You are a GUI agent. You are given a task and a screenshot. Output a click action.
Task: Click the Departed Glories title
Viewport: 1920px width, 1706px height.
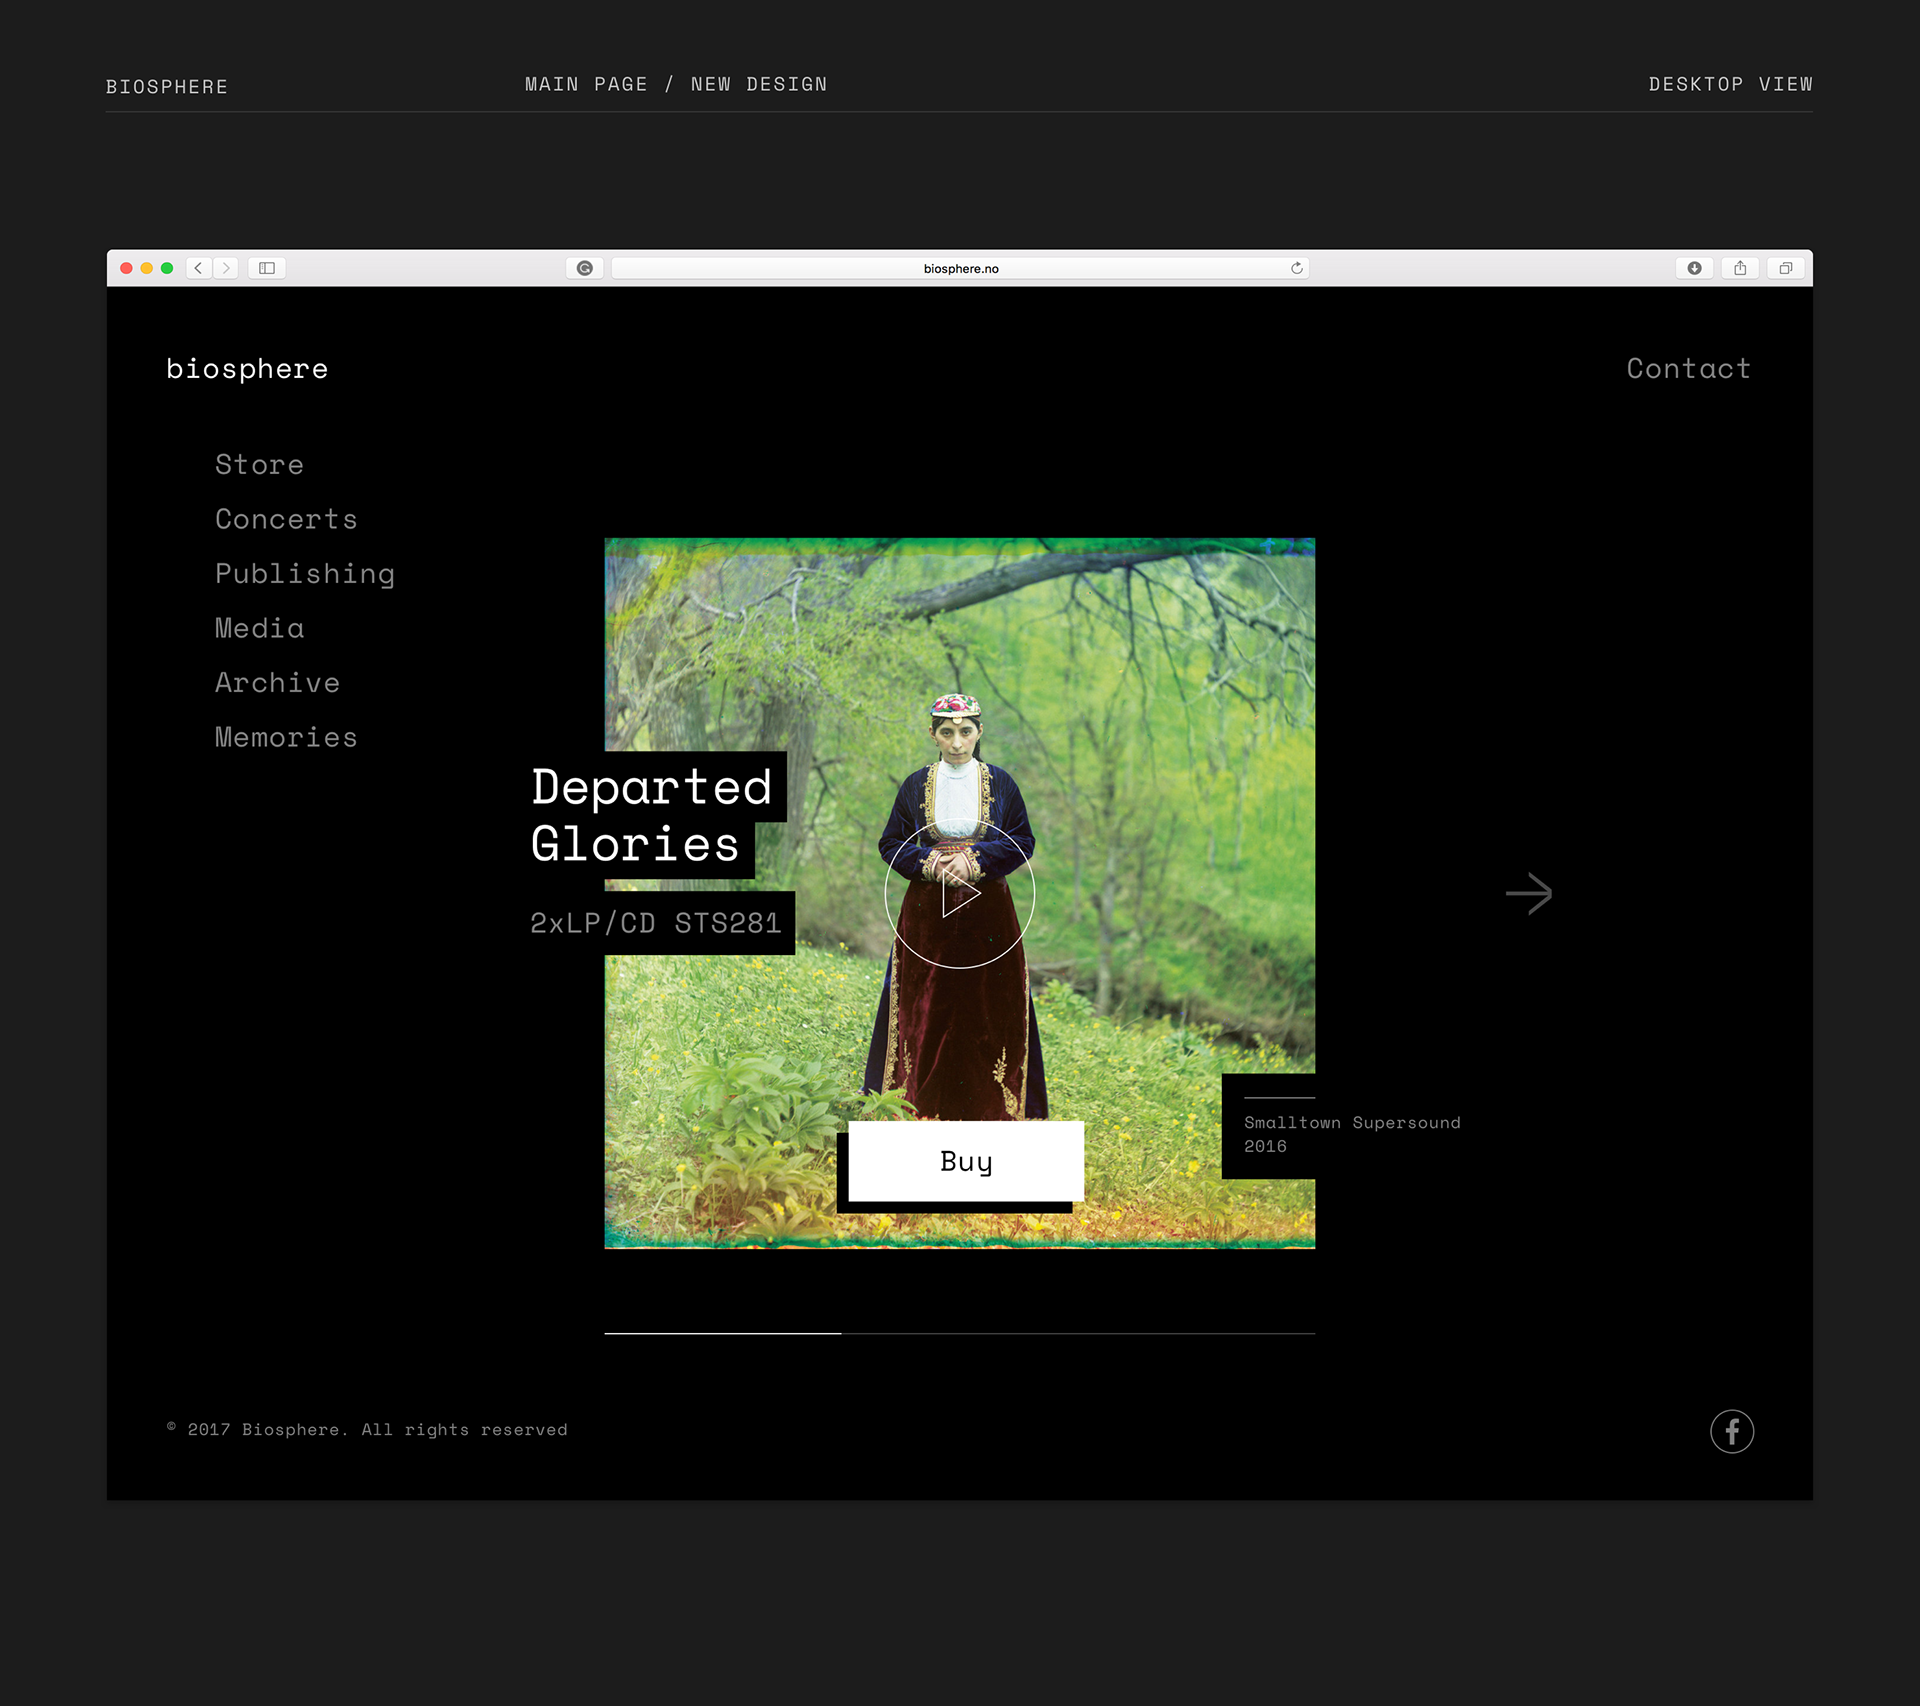pyautogui.click(x=652, y=815)
